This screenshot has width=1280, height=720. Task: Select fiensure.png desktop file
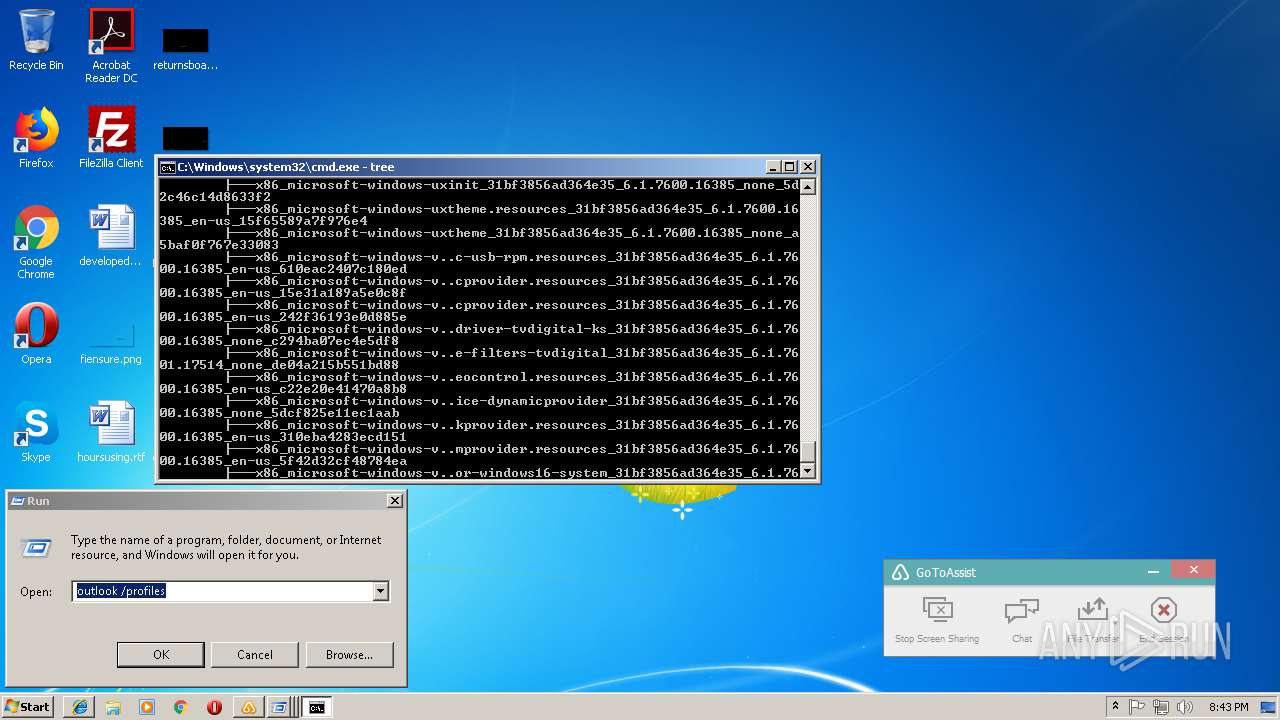click(x=111, y=340)
